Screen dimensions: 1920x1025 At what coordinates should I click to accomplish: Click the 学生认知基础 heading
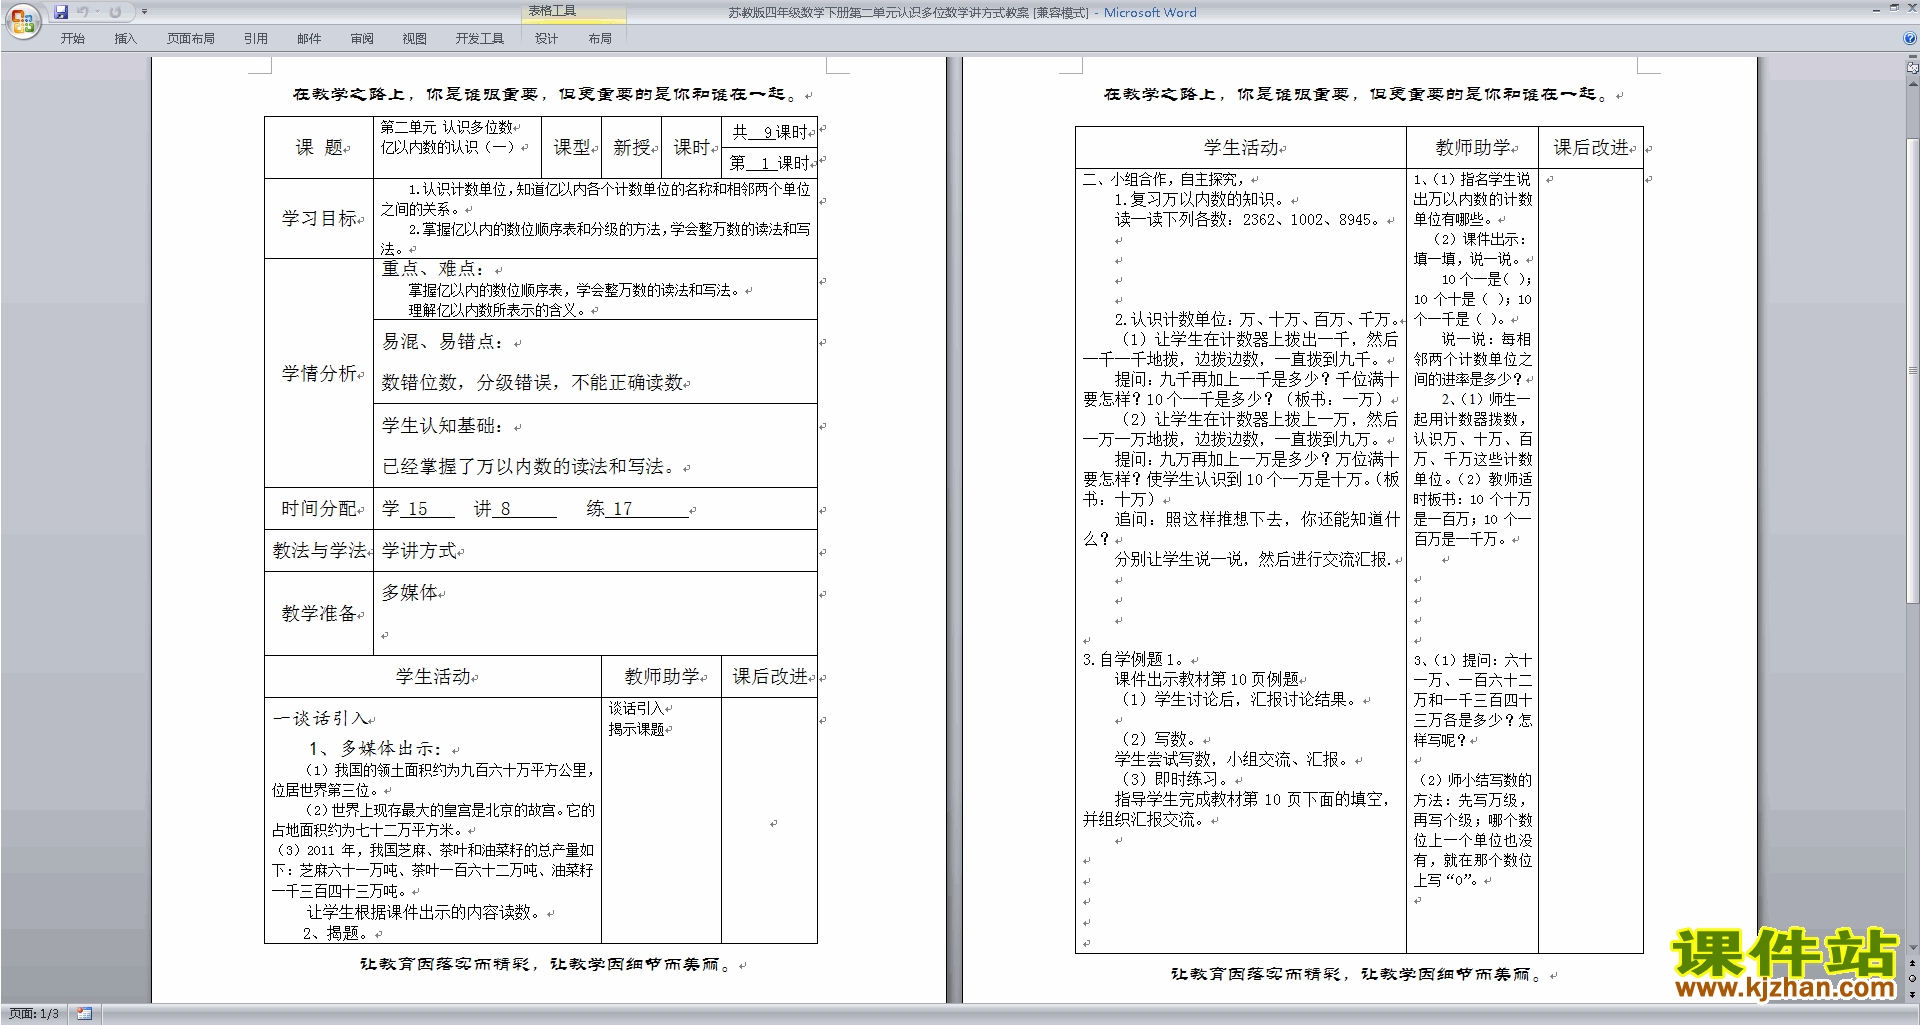(x=442, y=426)
